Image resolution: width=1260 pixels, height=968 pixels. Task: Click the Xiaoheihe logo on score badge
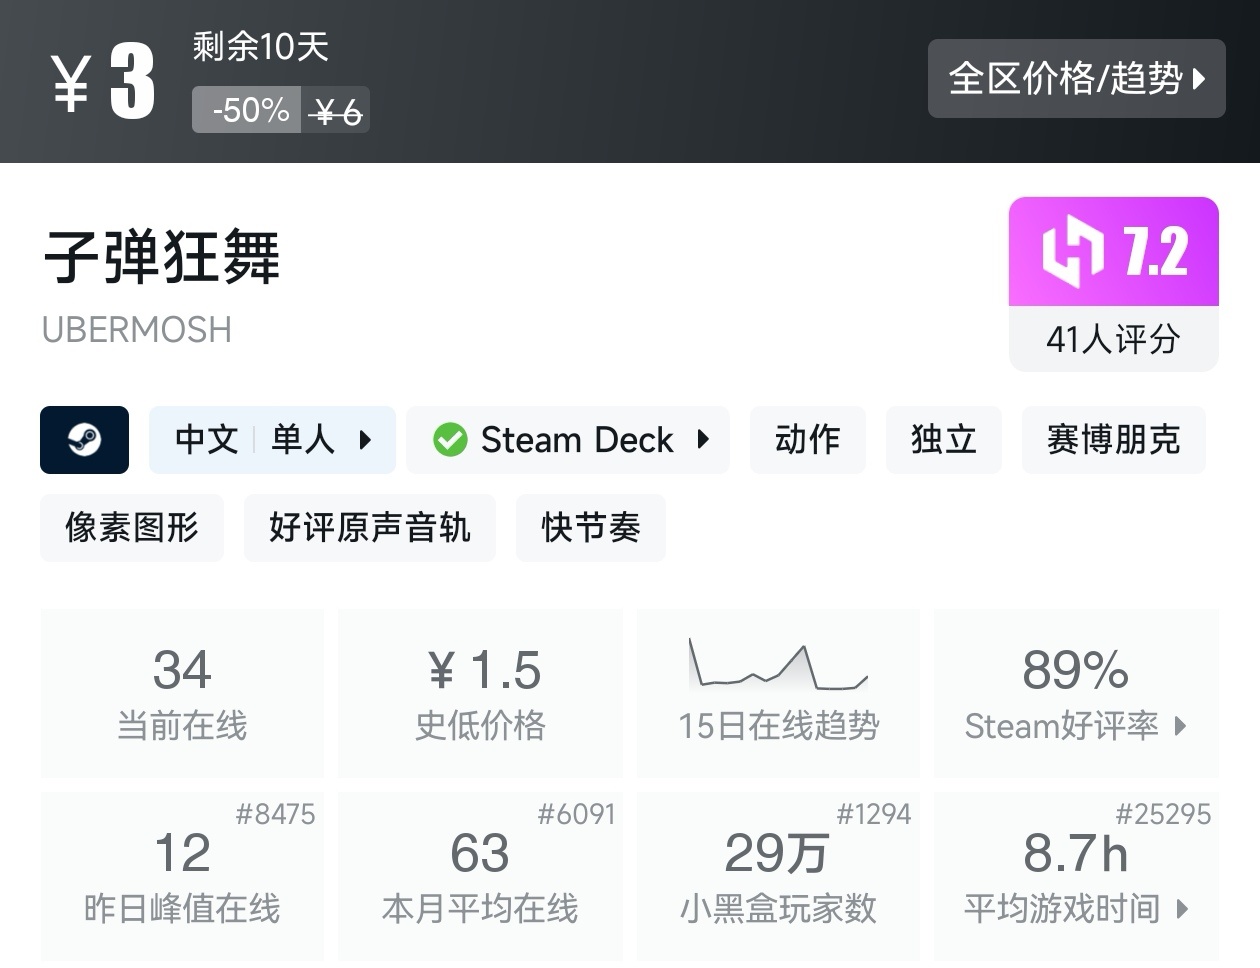pos(1072,251)
